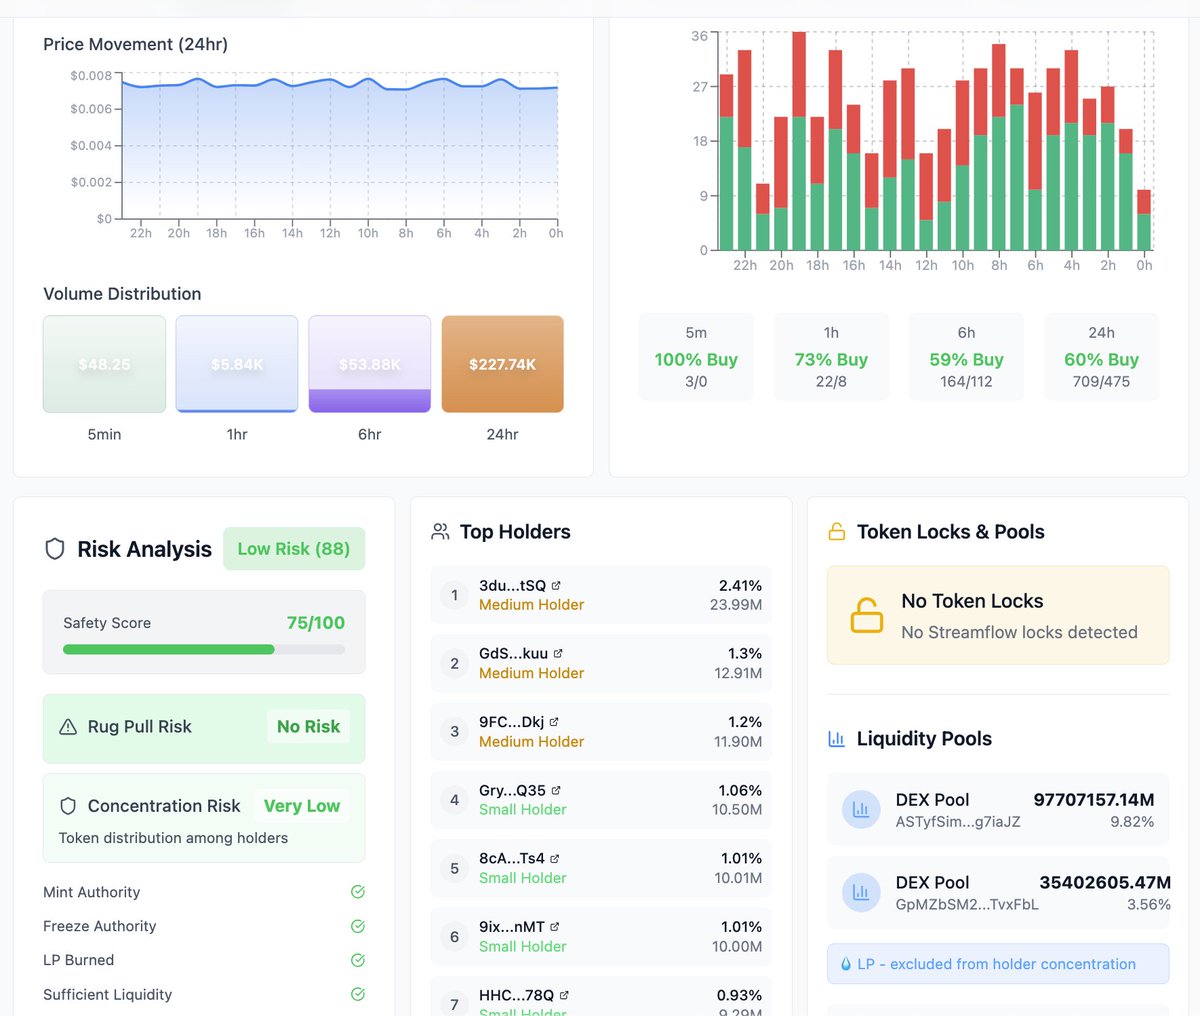Select the 1hr volume card showing $5.84K

point(237,364)
